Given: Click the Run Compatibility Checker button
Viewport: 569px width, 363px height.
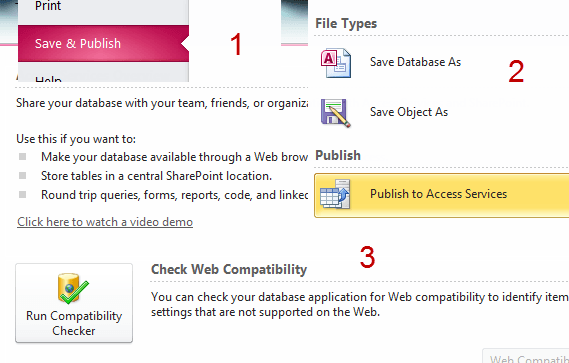Looking at the screenshot, I should (x=74, y=303).
